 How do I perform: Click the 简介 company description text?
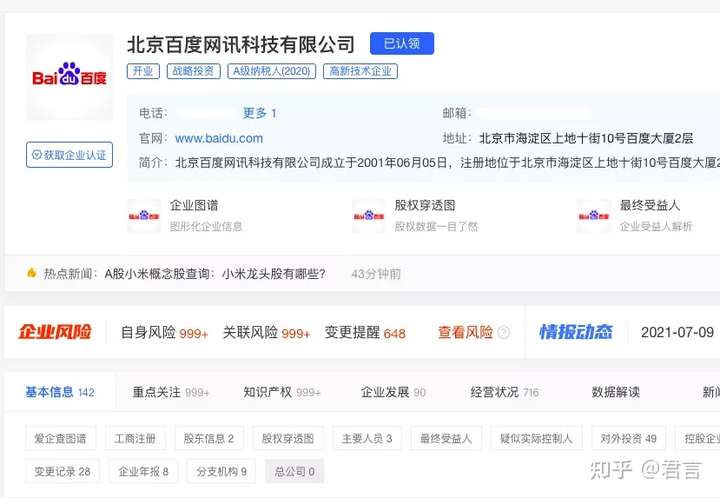click(x=447, y=162)
